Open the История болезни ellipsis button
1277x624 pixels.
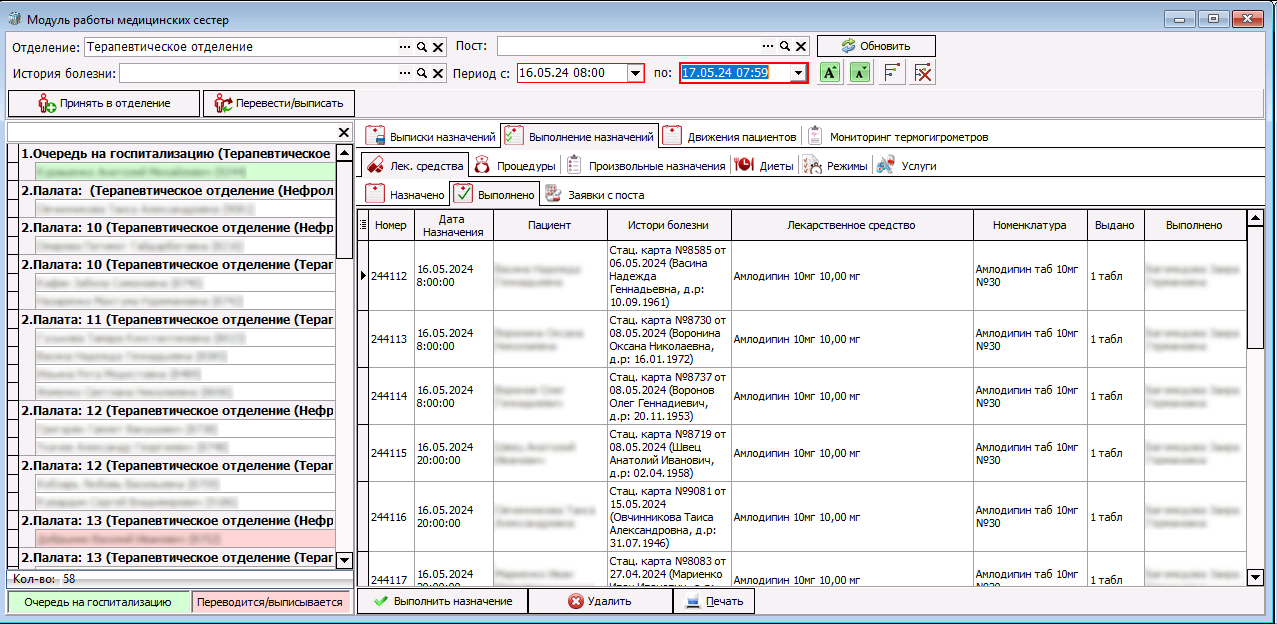pos(405,73)
